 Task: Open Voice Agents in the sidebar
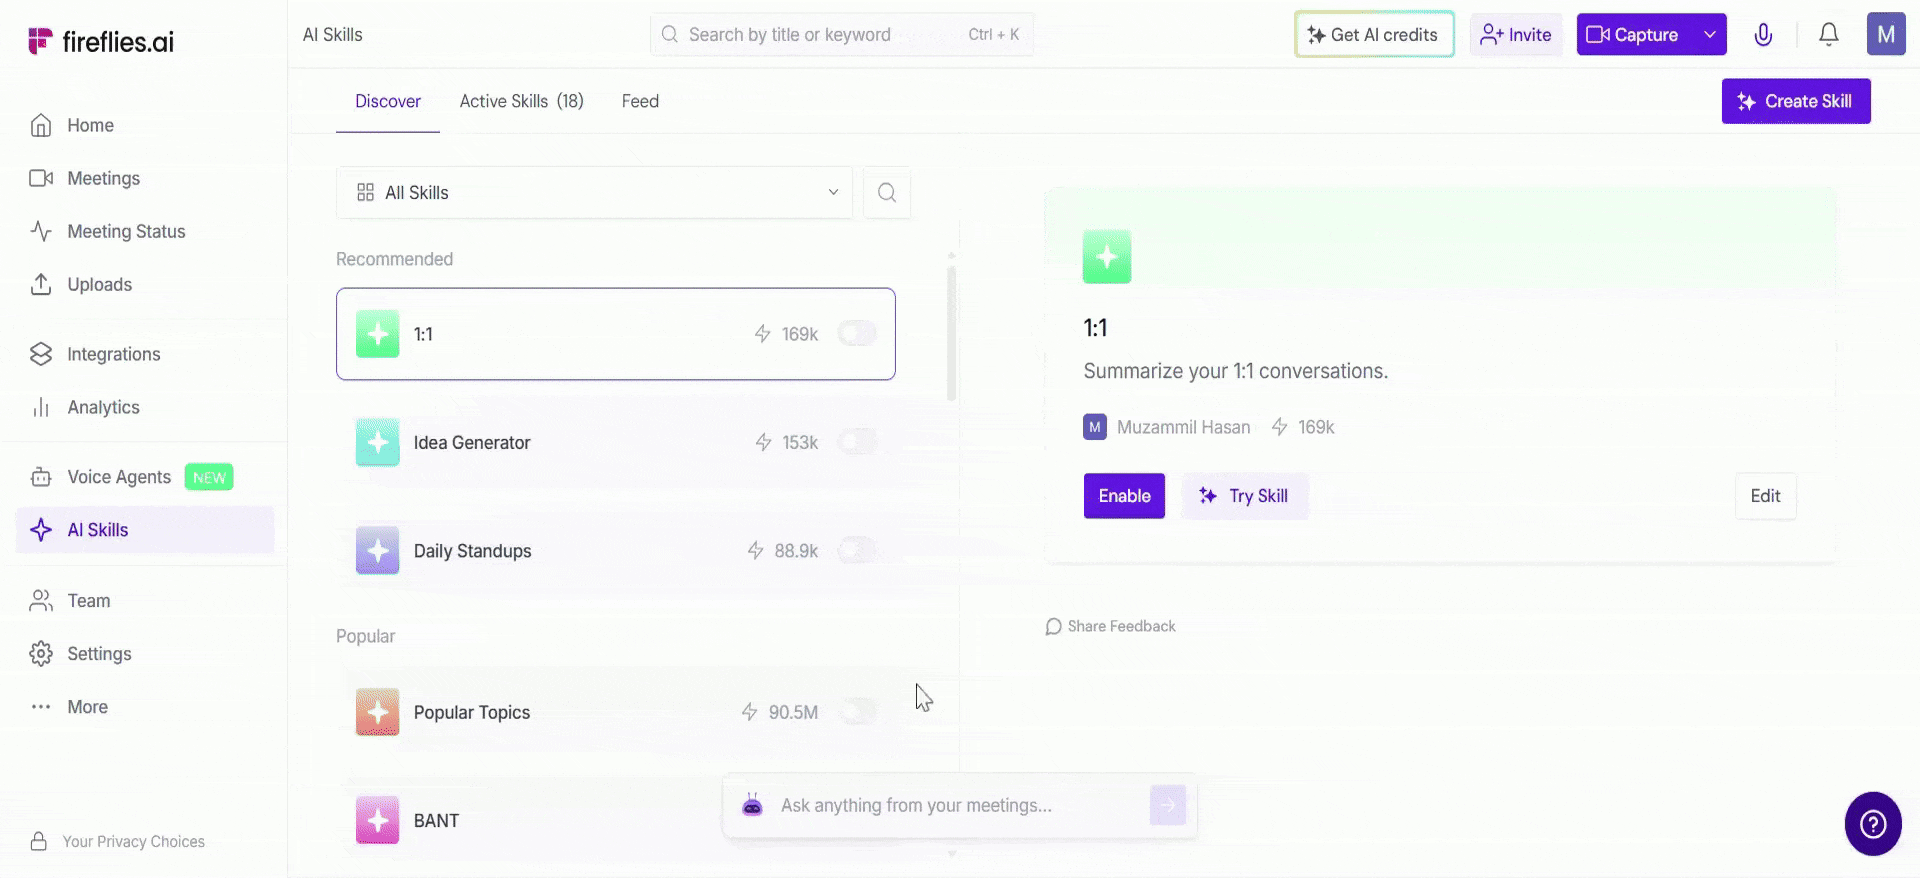[x=119, y=477]
